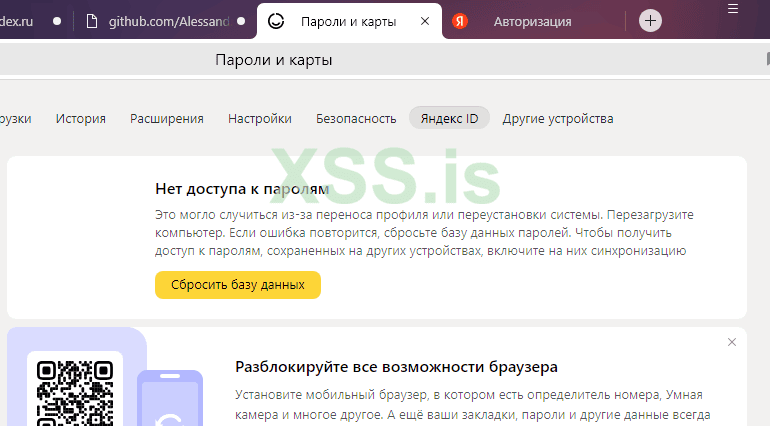Click the Нет доступа к паролям heading
The width and height of the screenshot is (770, 426).
click(x=242, y=189)
